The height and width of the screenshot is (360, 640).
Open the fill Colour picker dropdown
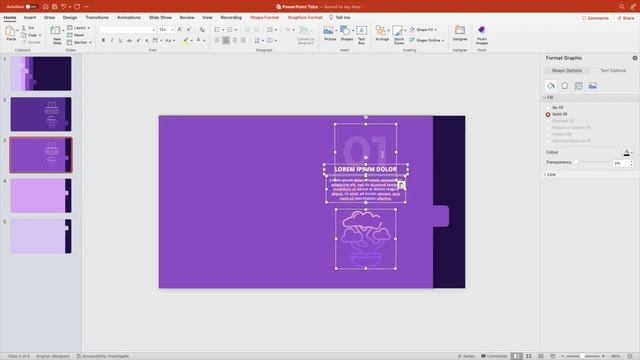[628, 152]
